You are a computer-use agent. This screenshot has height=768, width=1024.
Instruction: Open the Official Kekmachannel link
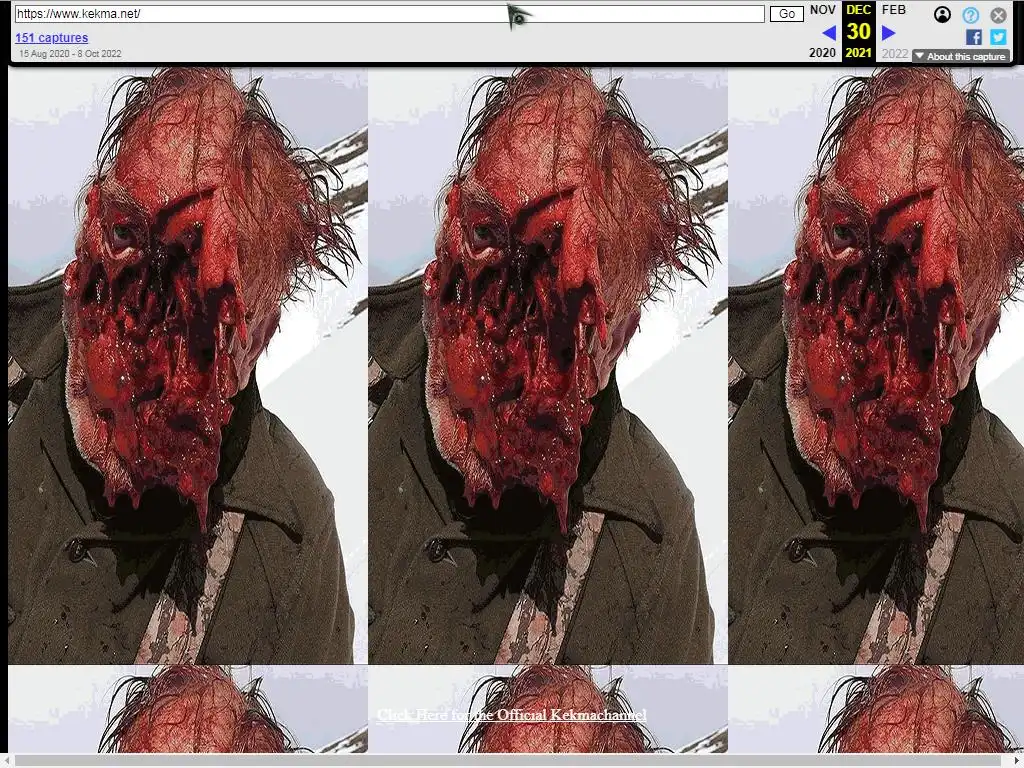tap(512, 714)
